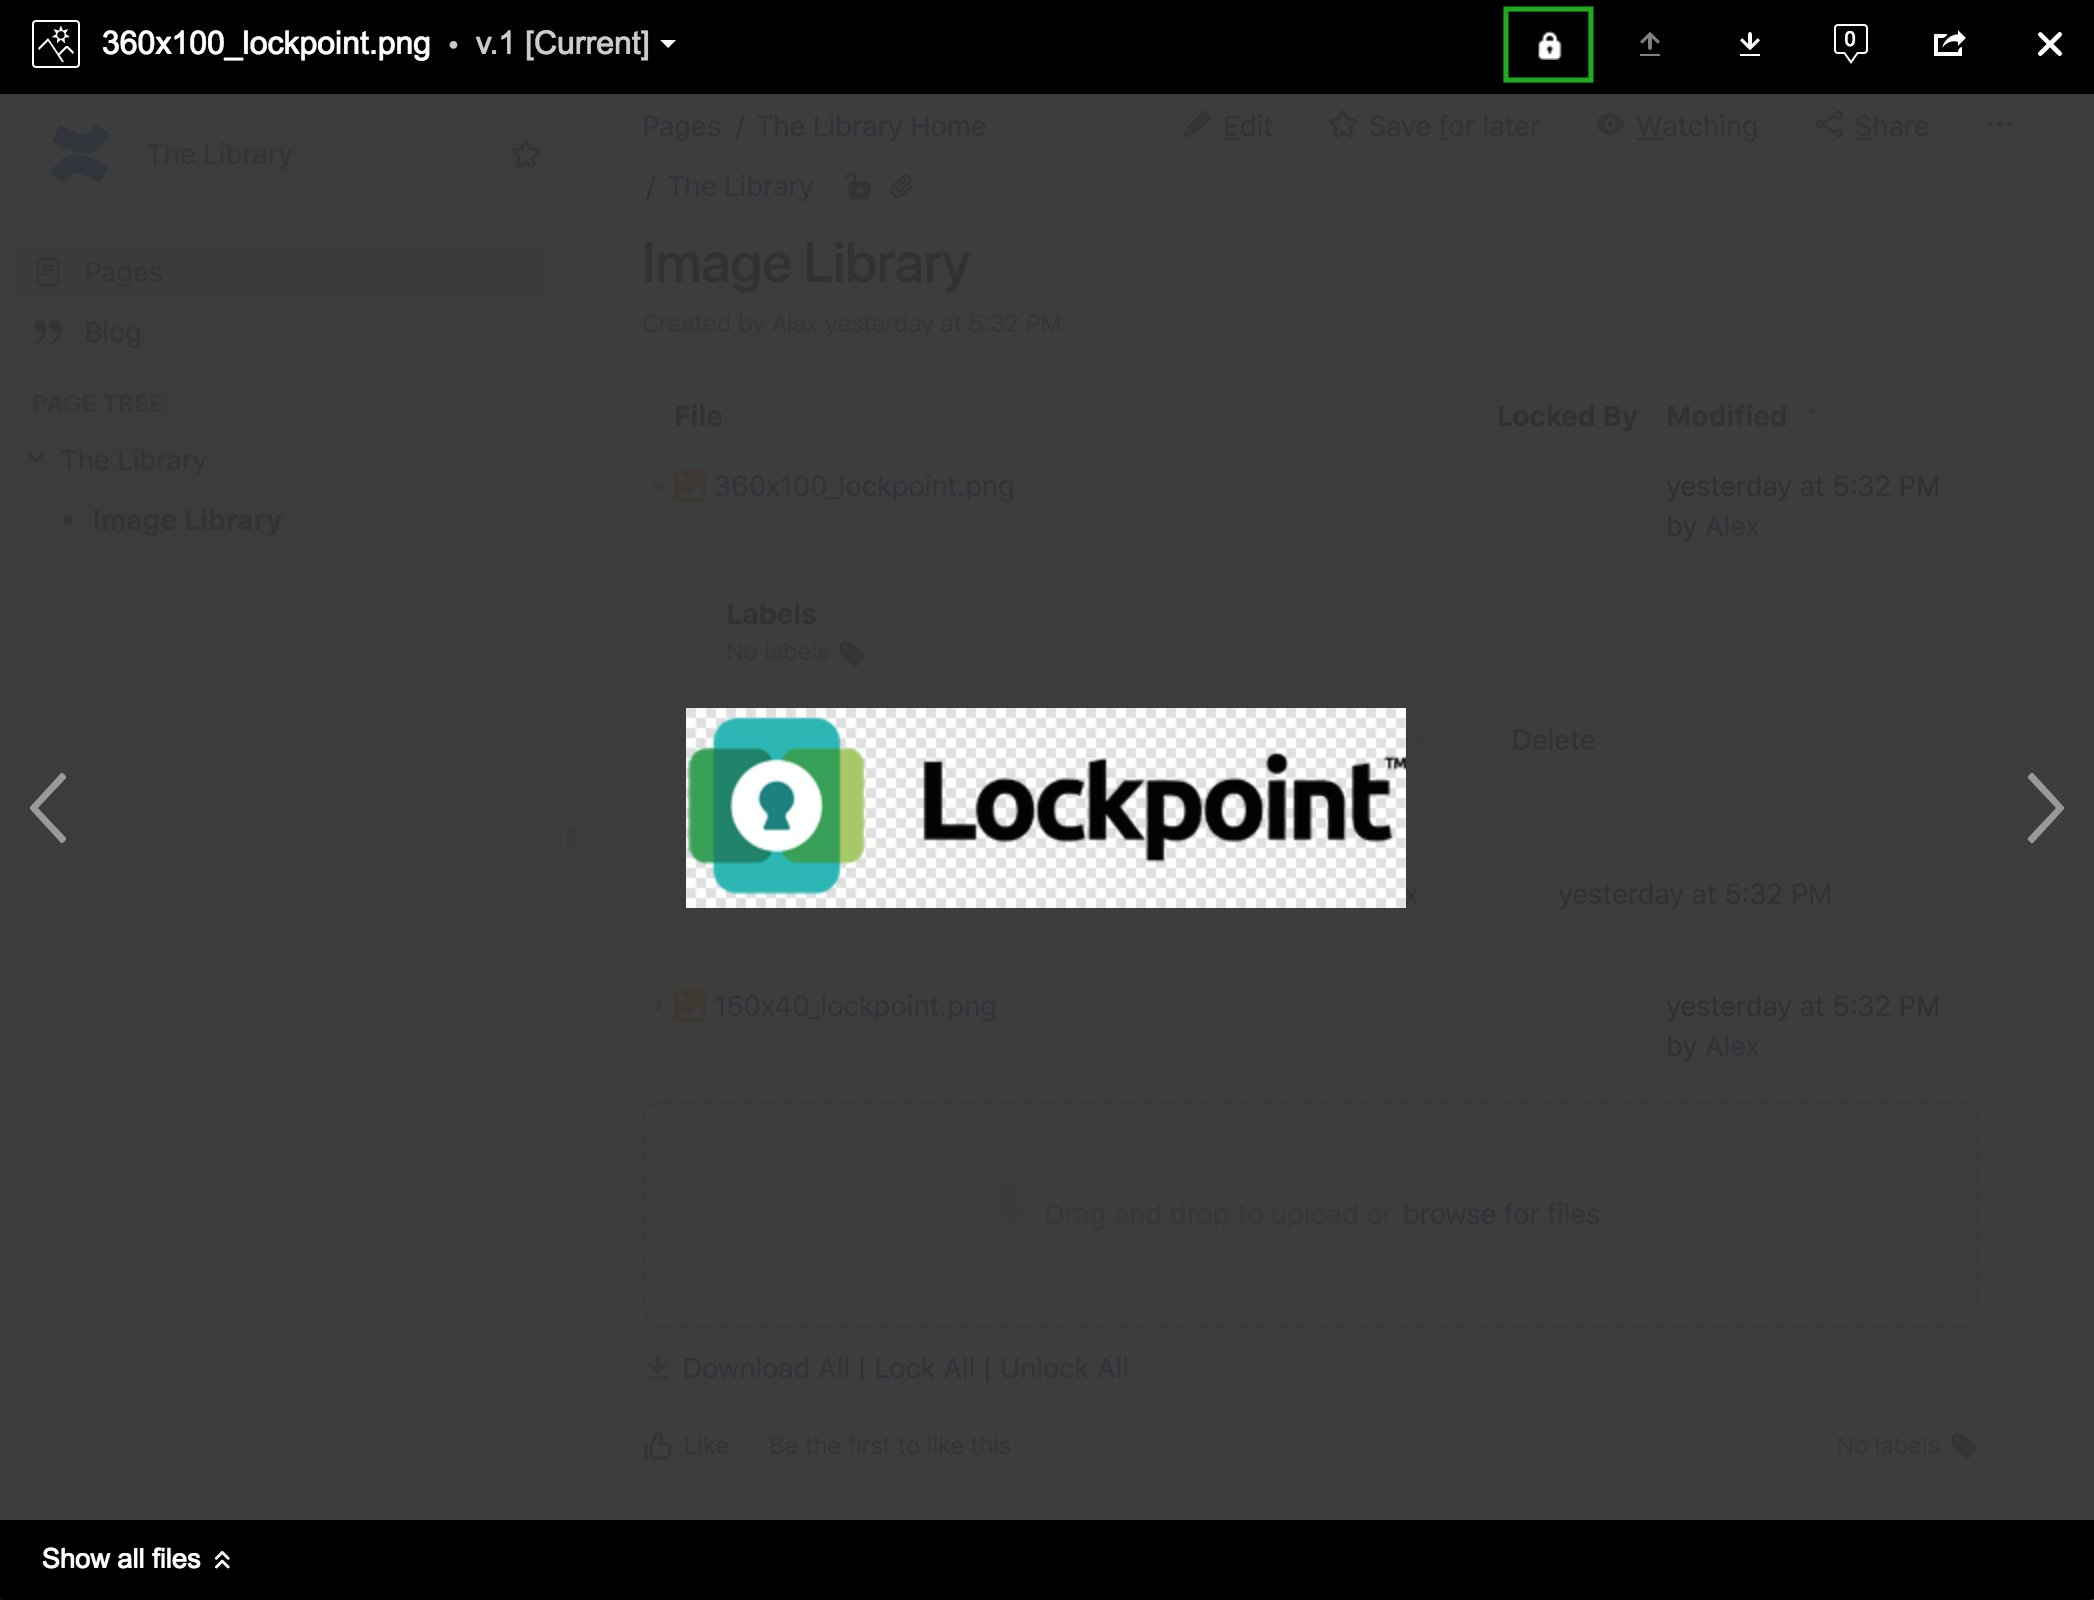Screen dimensions: 2094x1600
Task: Click Lock All link
Action: click(x=923, y=1368)
